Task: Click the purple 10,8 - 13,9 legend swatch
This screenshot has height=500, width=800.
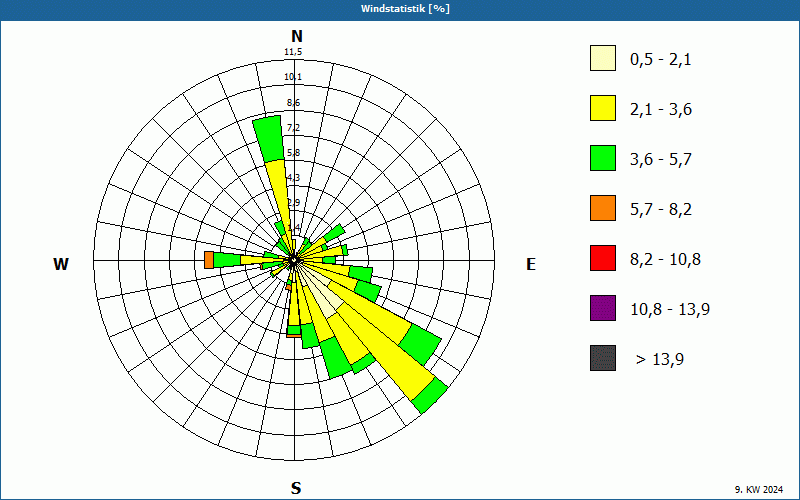Action: [603, 308]
